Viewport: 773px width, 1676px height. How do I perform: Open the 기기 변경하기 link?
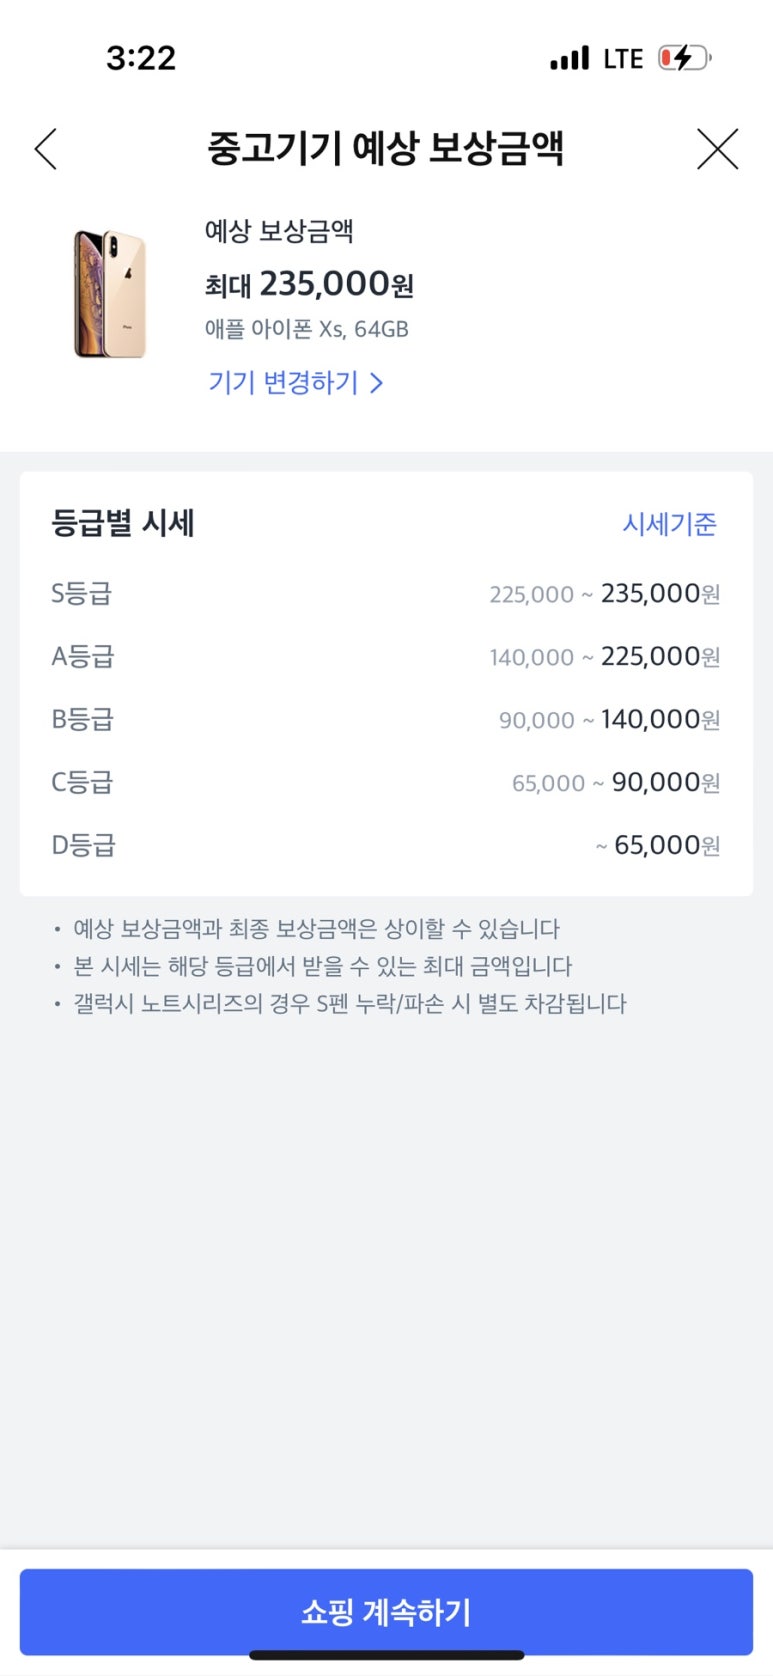(x=283, y=383)
